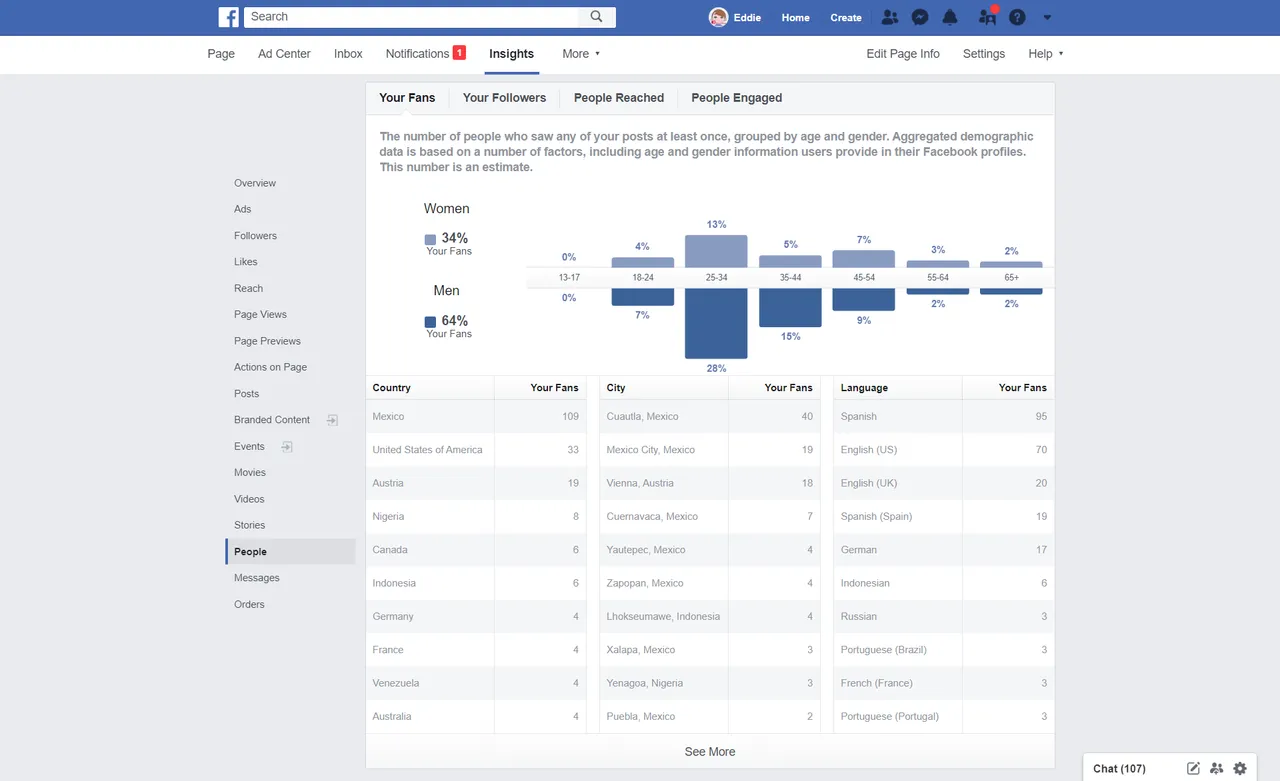Go to the Page tab
Viewport: 1280px width, 781px height.
221,54
